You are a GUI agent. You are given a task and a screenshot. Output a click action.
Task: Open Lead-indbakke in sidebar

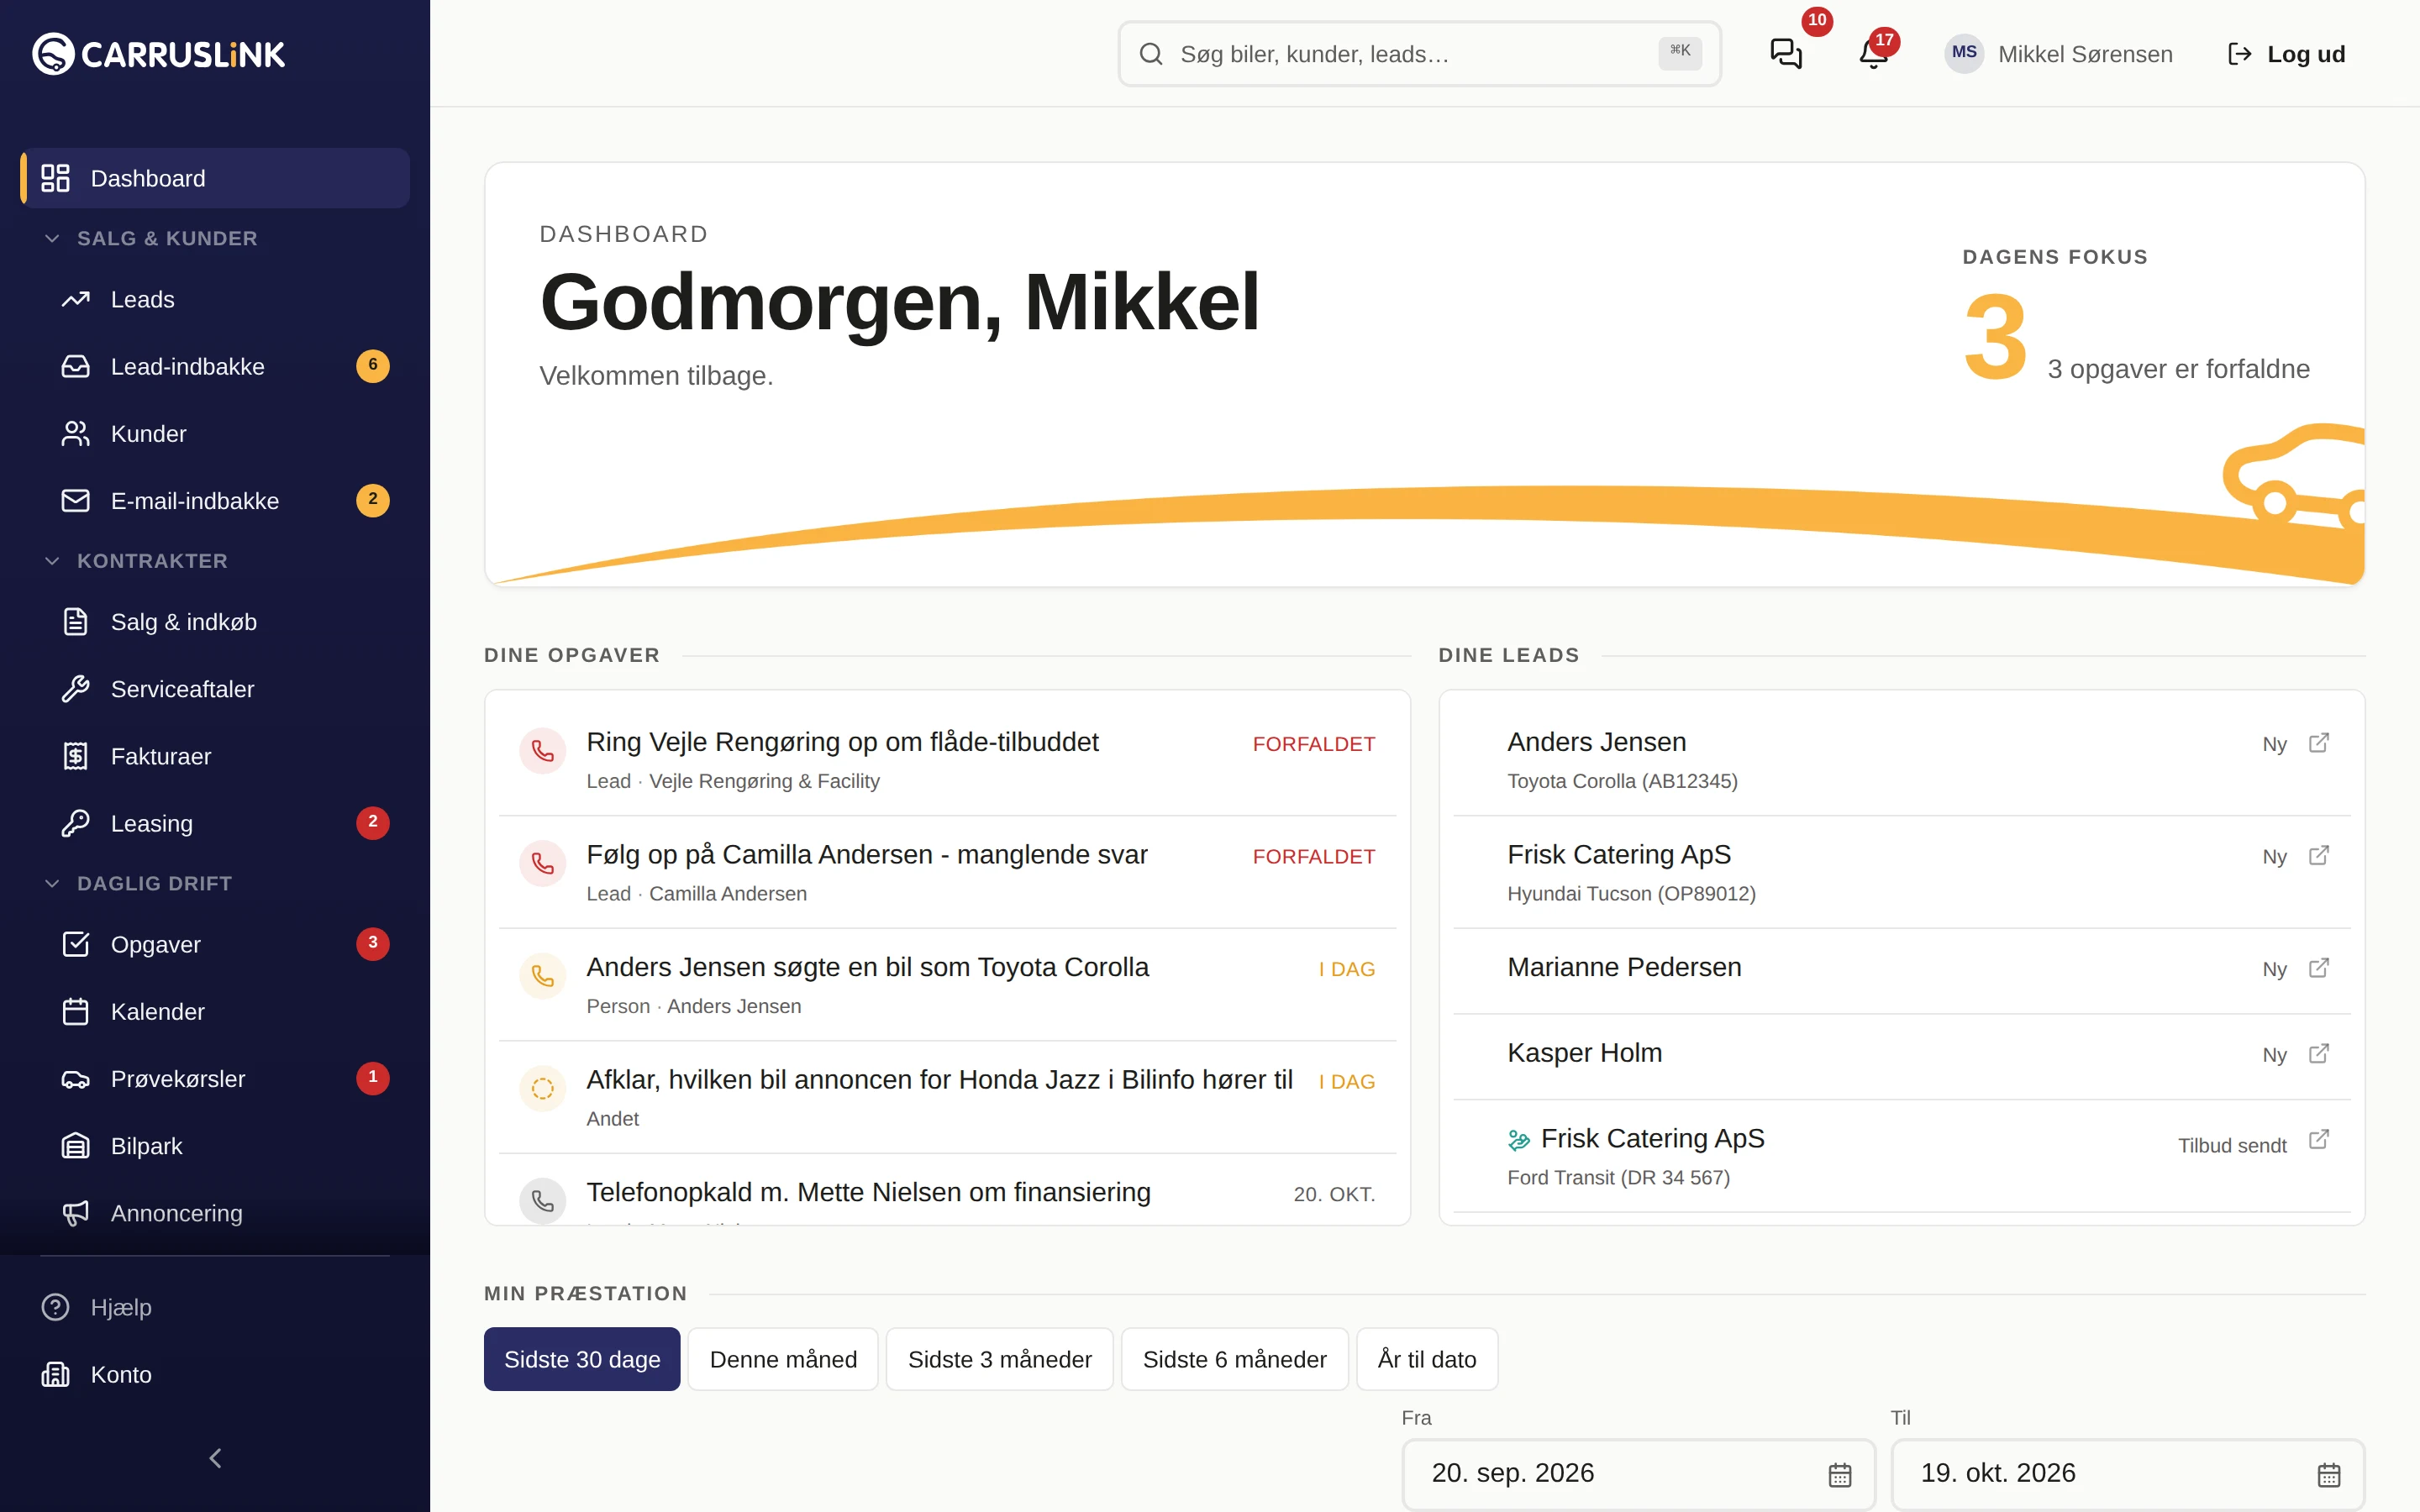pos(225,366)
